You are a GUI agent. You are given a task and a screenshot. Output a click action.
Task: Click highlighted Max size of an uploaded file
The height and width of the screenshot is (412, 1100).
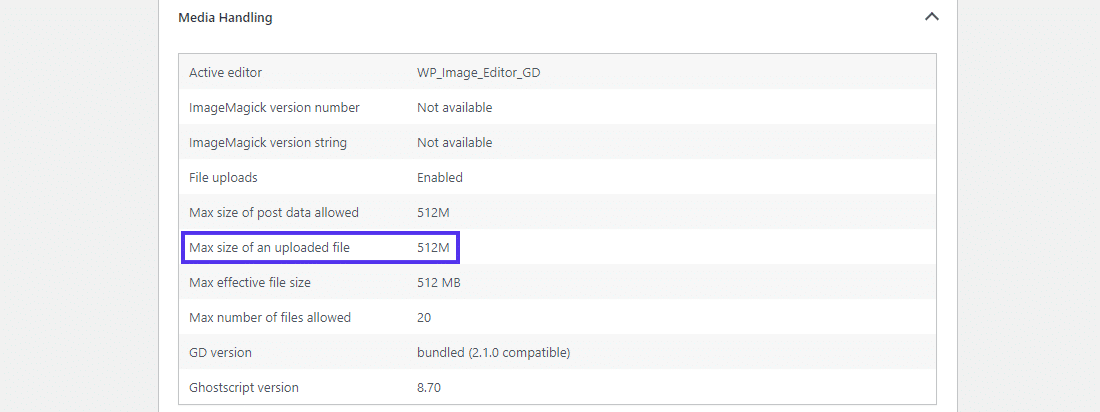click(269, 247)
